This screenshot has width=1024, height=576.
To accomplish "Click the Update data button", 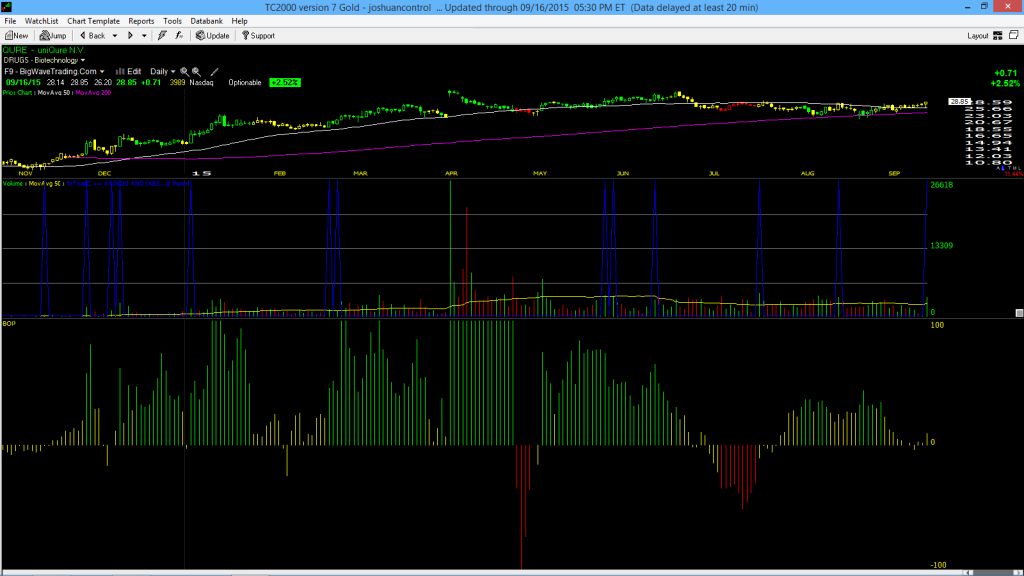I will coord(213,36).
